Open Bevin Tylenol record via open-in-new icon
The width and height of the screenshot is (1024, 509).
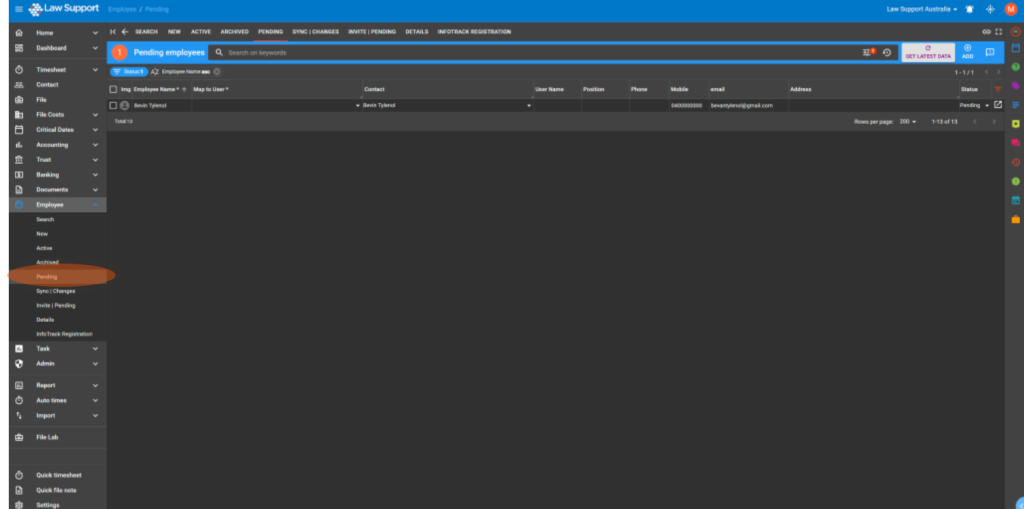[997, 105]
